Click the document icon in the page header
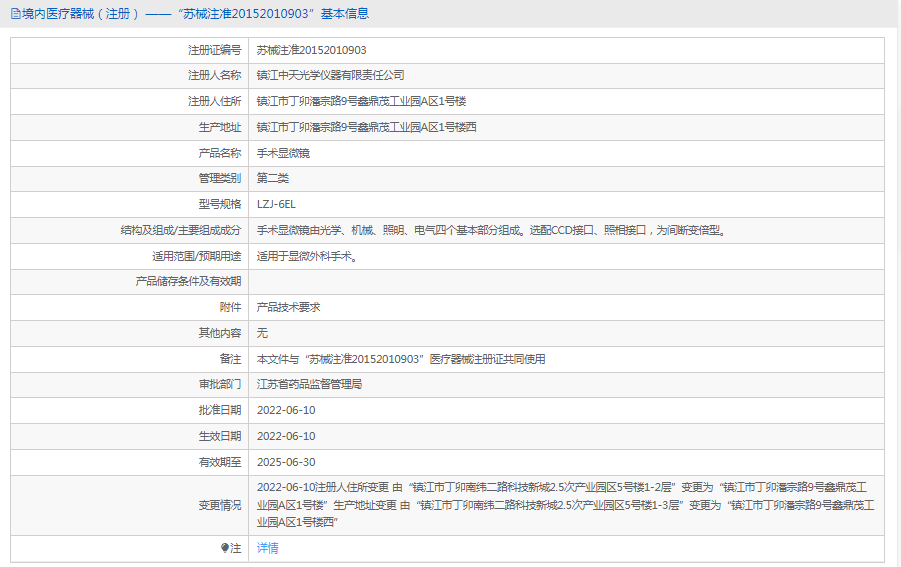Image resolution: width=901 pixels, height=567 pixels. (15, 14)
